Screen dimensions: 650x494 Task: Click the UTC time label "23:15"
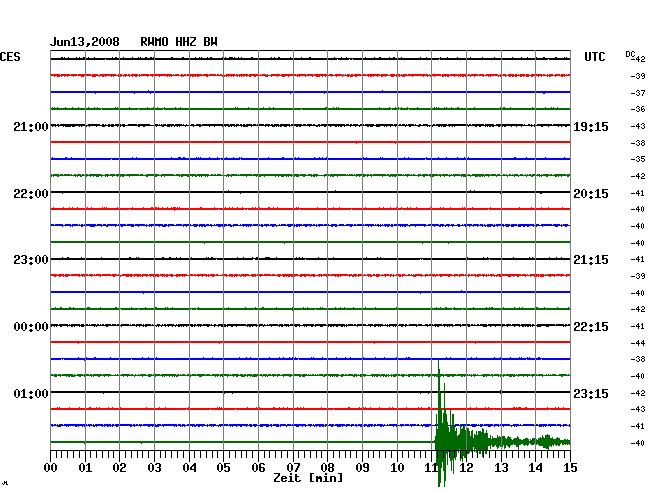tap(591, 393)
